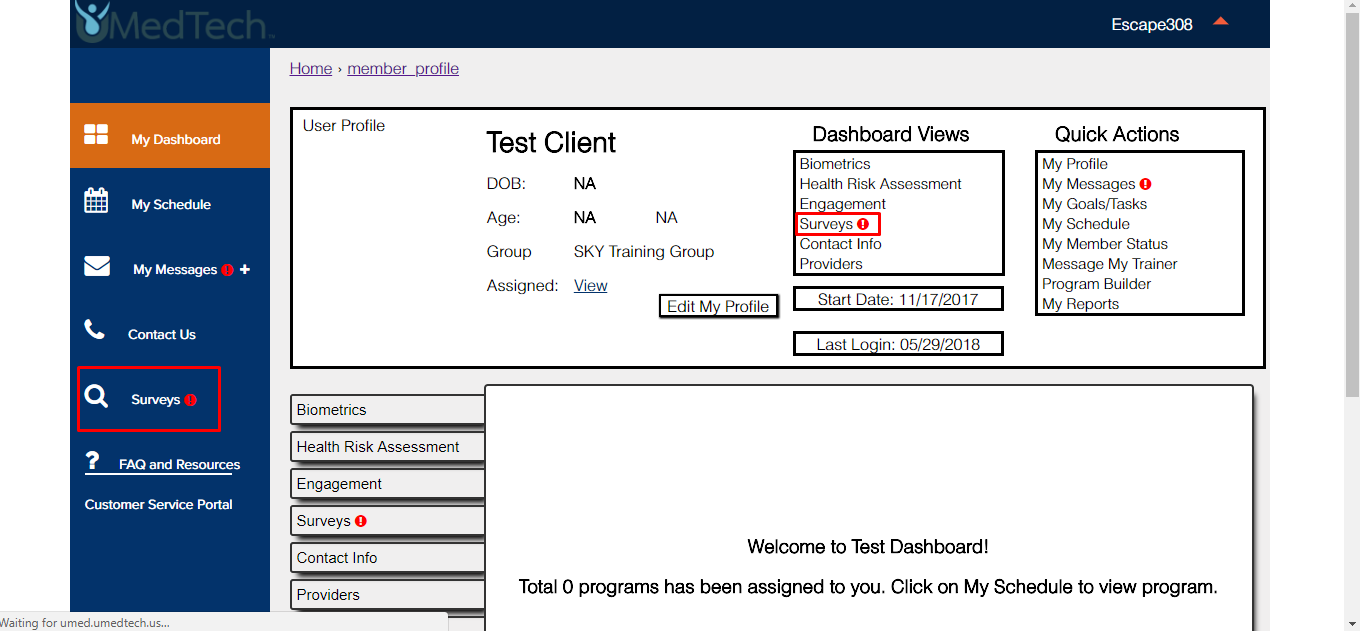The image size is (1360, 631).
Task: Click the My Dashboard grid icon
Action: [96, 135]
